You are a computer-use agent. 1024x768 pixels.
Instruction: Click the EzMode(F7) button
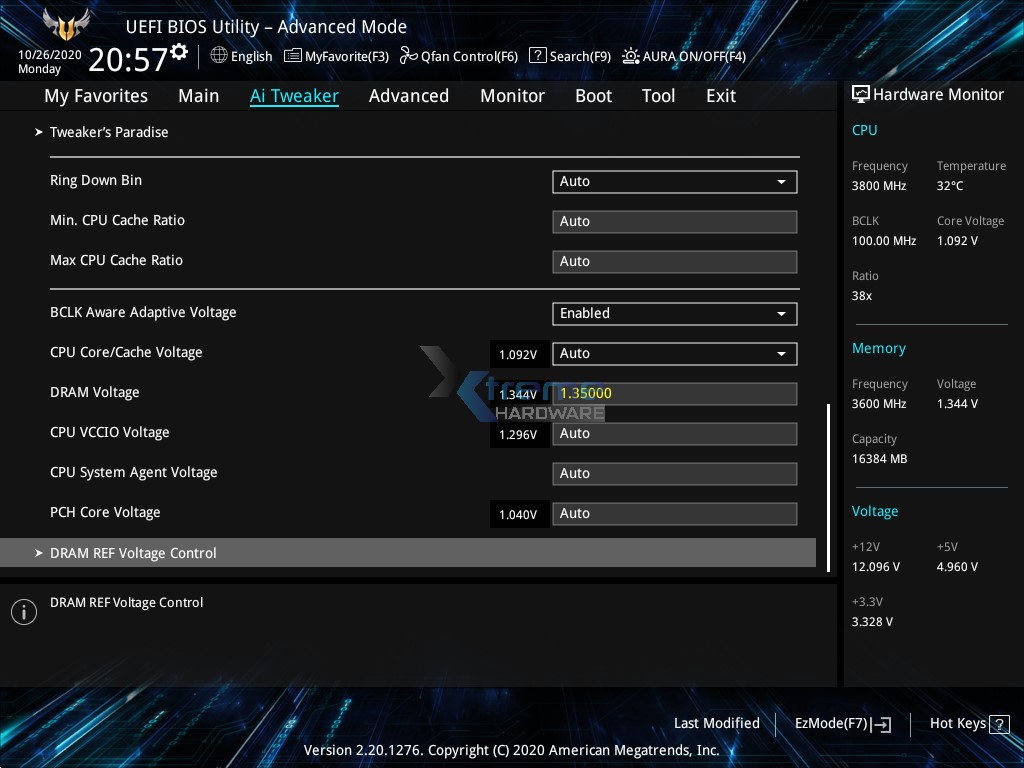(843, 723)
